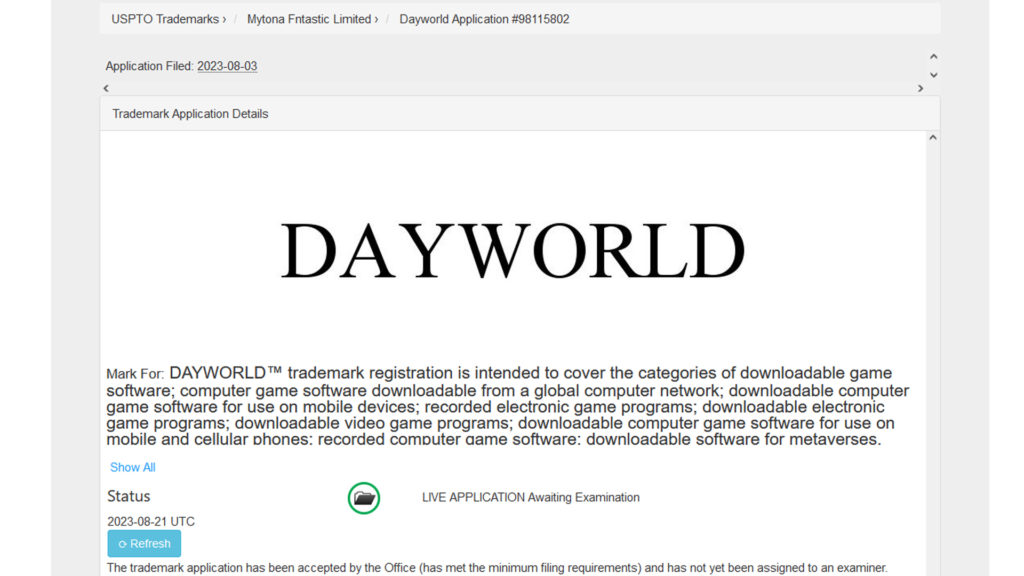Click the details panel vertical scrollbar track
1024x576 pixels.
pos(933,350)
